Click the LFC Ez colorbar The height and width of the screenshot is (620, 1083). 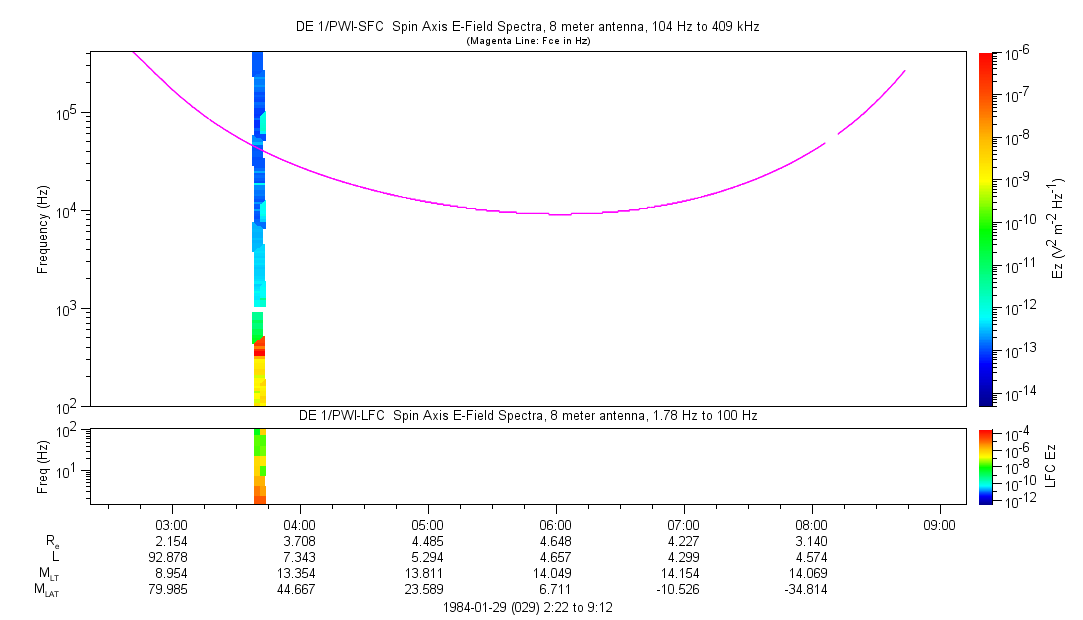[986, 466]
